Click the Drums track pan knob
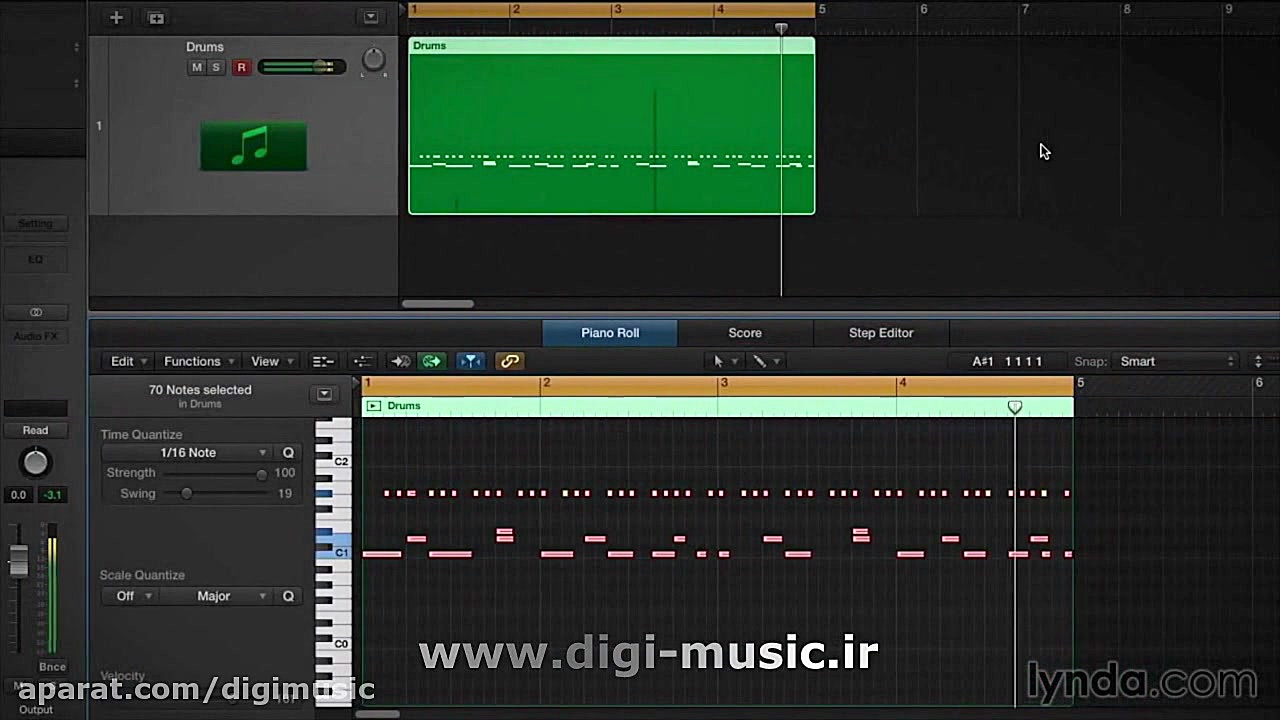 [373, 60]
